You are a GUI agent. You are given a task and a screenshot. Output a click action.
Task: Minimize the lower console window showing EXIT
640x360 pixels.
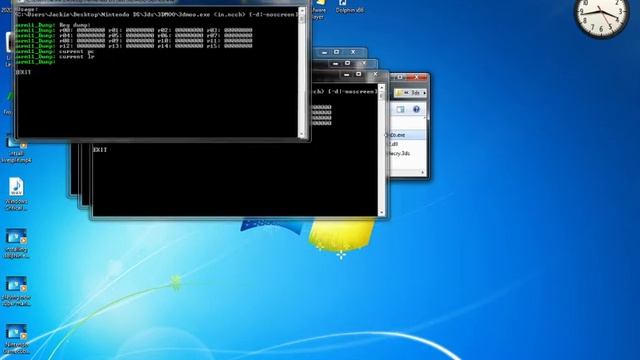coord(347,74)
